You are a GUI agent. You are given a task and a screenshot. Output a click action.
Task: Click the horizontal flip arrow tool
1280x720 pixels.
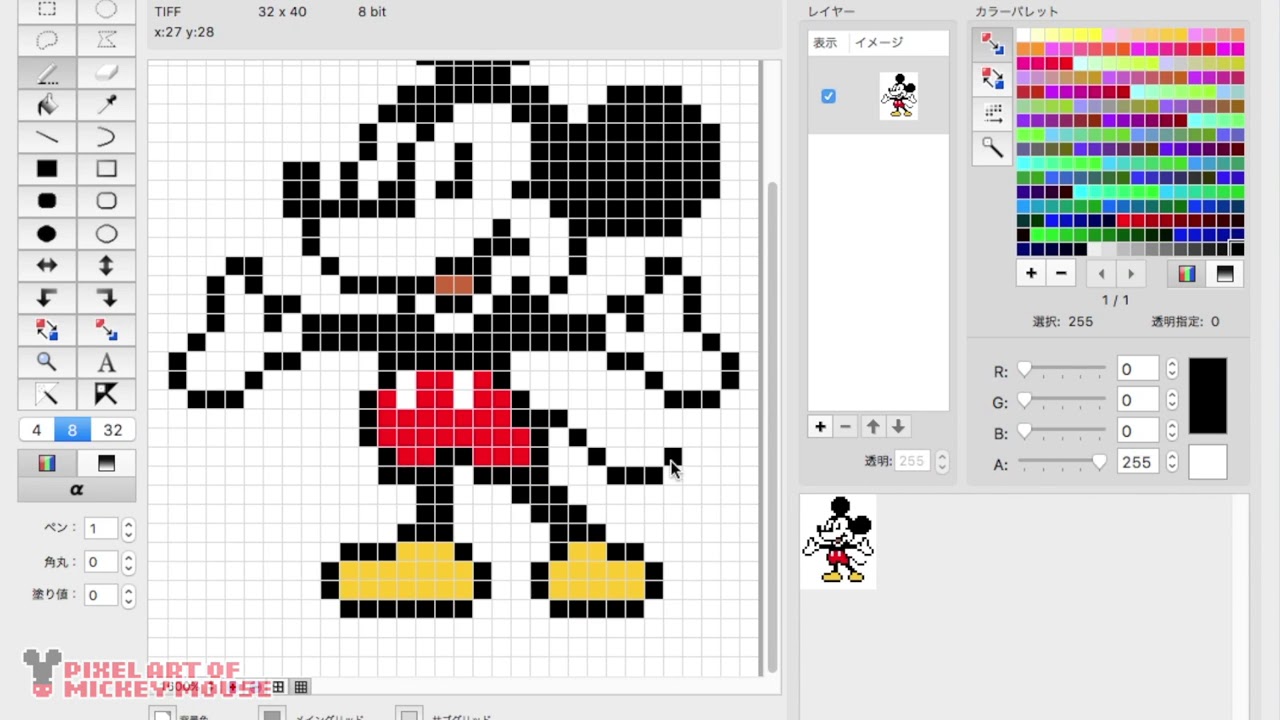click(x=47, y=265)
